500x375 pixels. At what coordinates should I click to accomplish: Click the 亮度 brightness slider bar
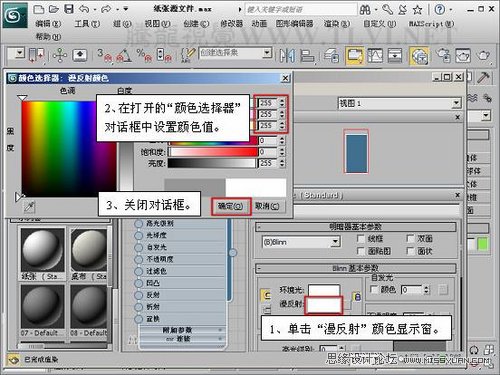[x=212, y=163]
